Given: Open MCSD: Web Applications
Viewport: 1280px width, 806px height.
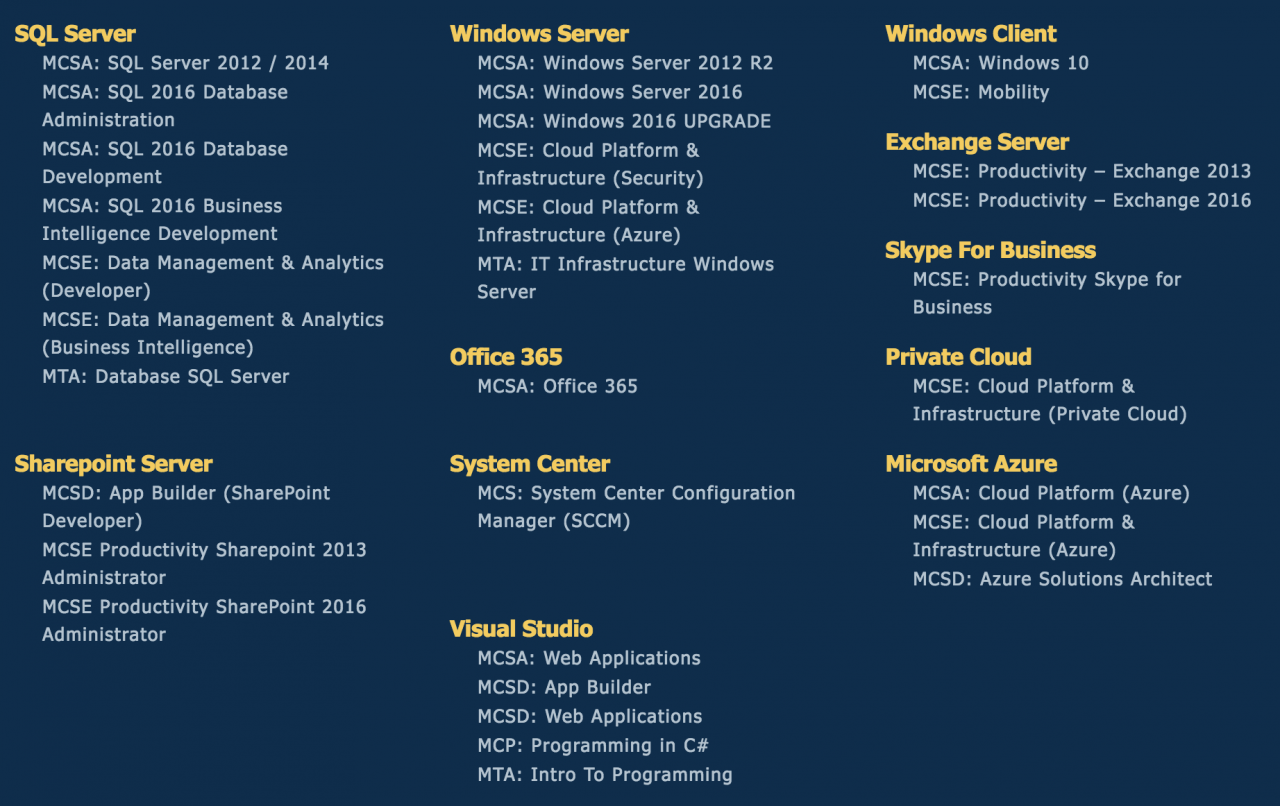Looking at the screenshot, I should pos(590,716).
